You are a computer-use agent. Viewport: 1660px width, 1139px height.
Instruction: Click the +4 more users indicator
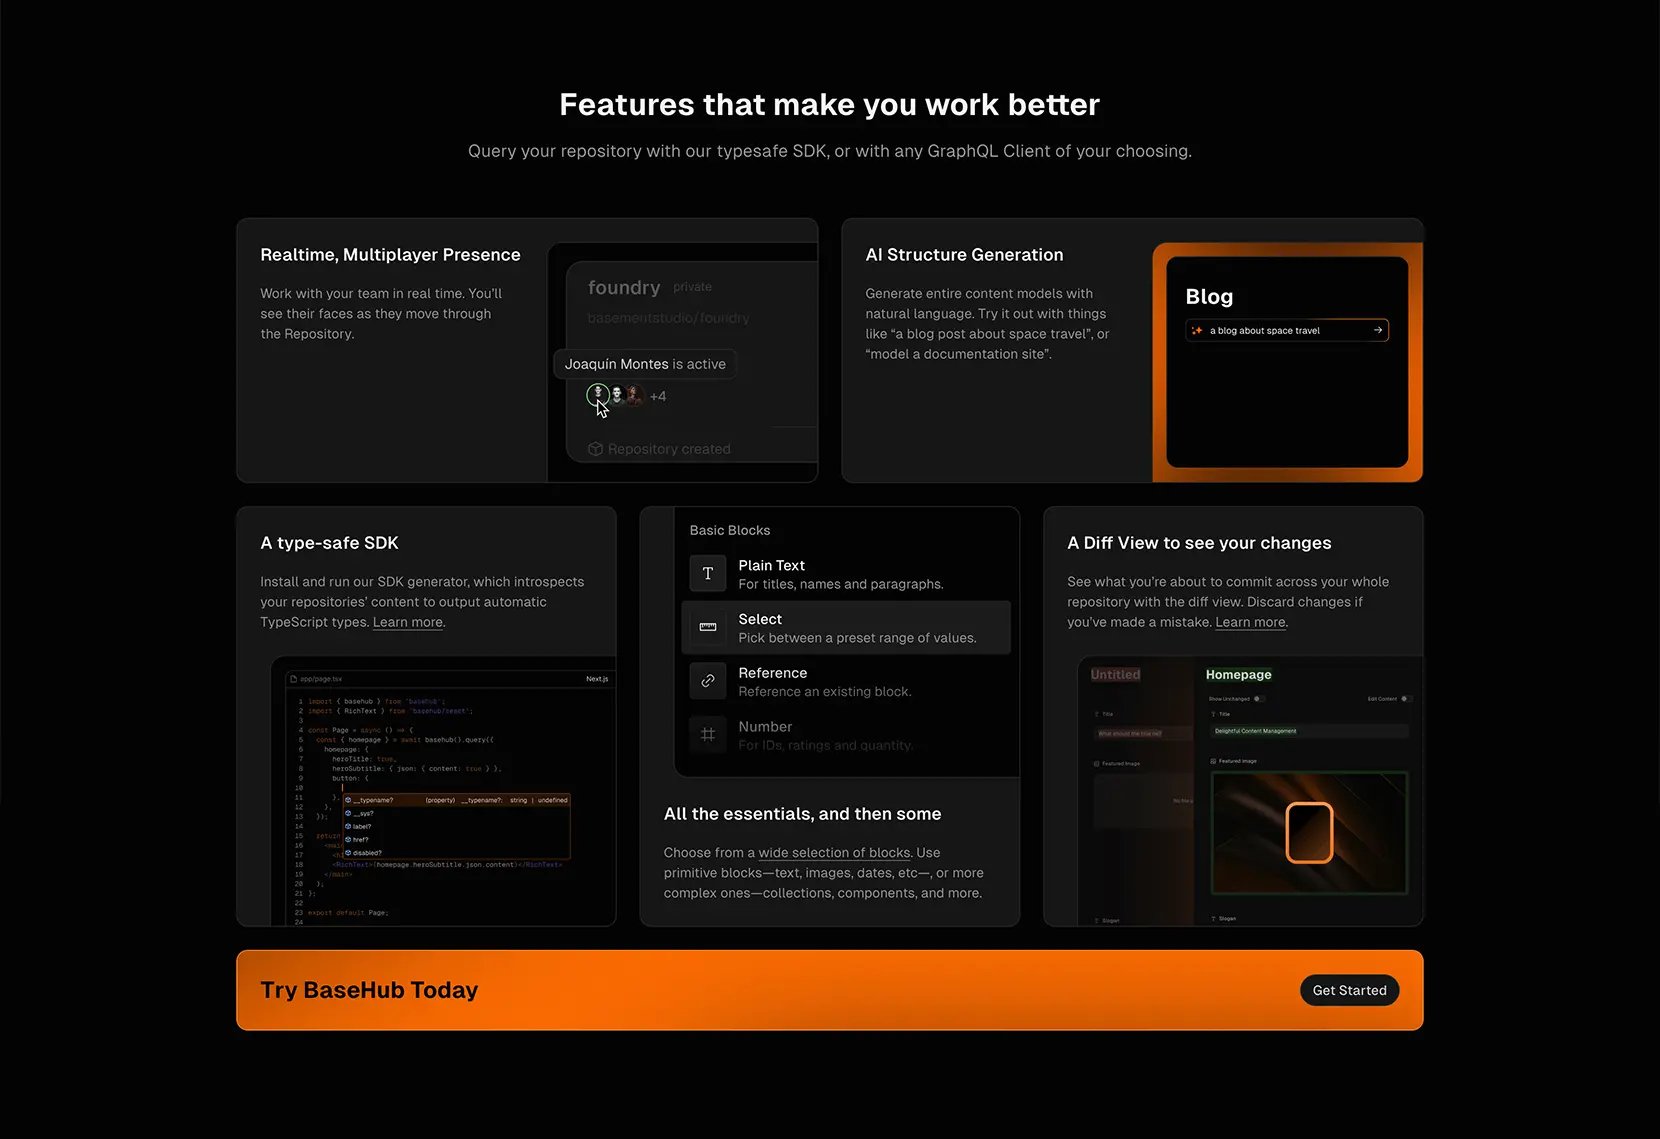(658, 396)
